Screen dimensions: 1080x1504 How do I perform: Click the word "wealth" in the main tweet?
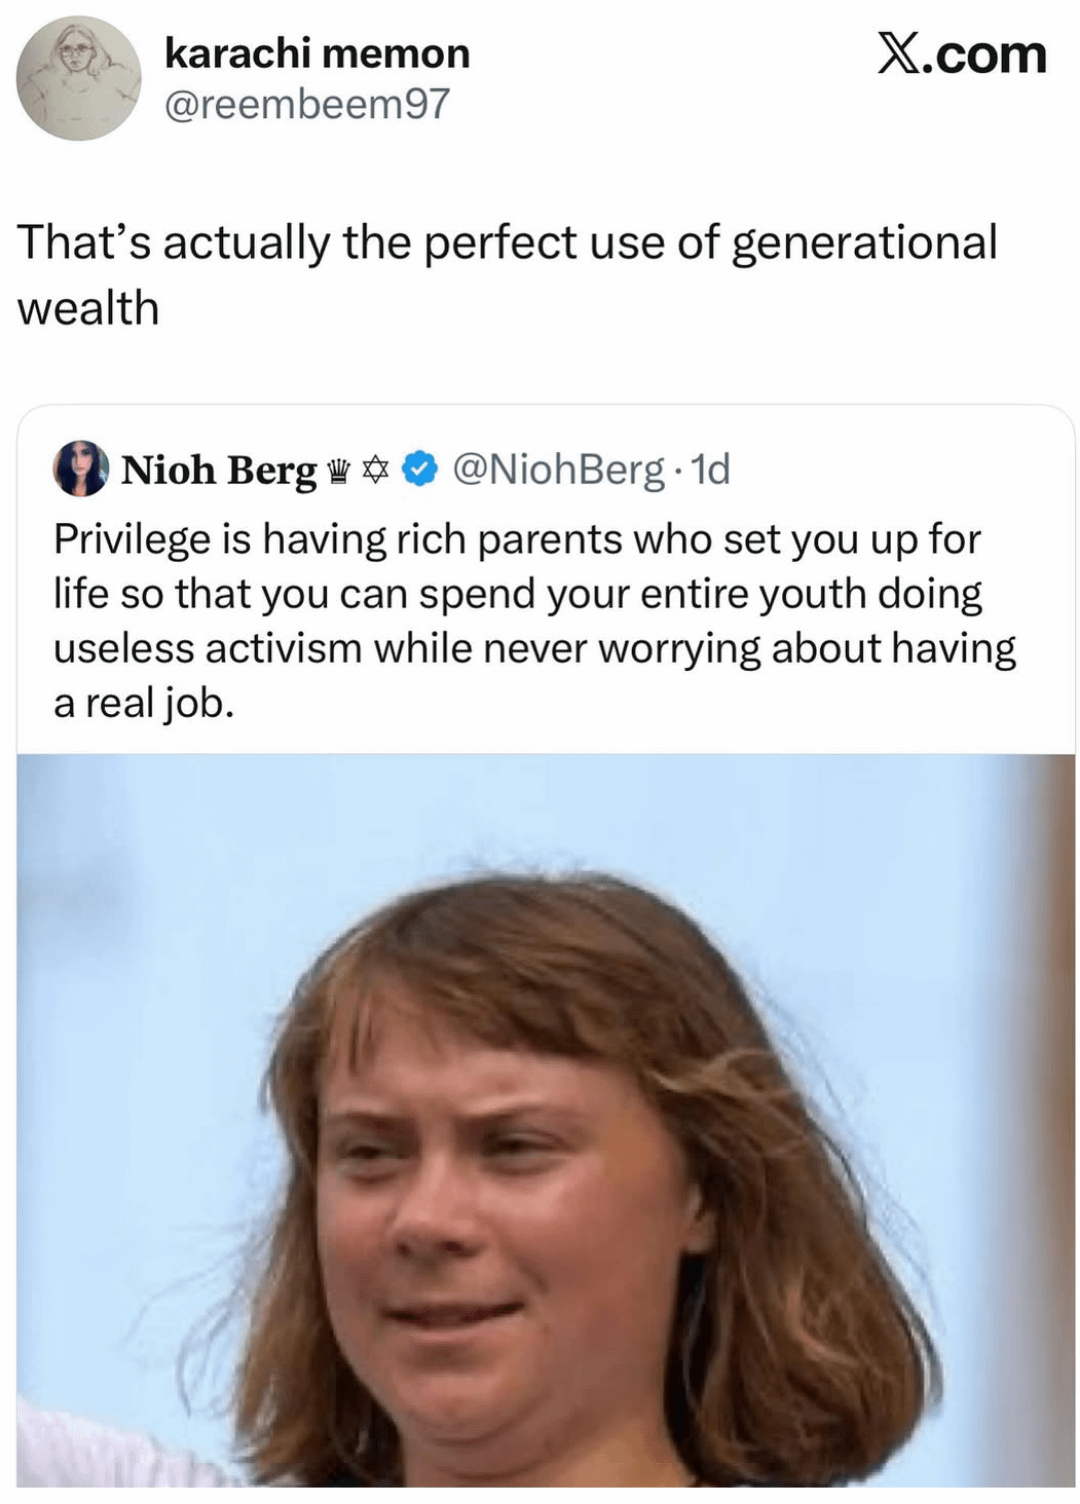pyautogui.click(x=88, y=308)
